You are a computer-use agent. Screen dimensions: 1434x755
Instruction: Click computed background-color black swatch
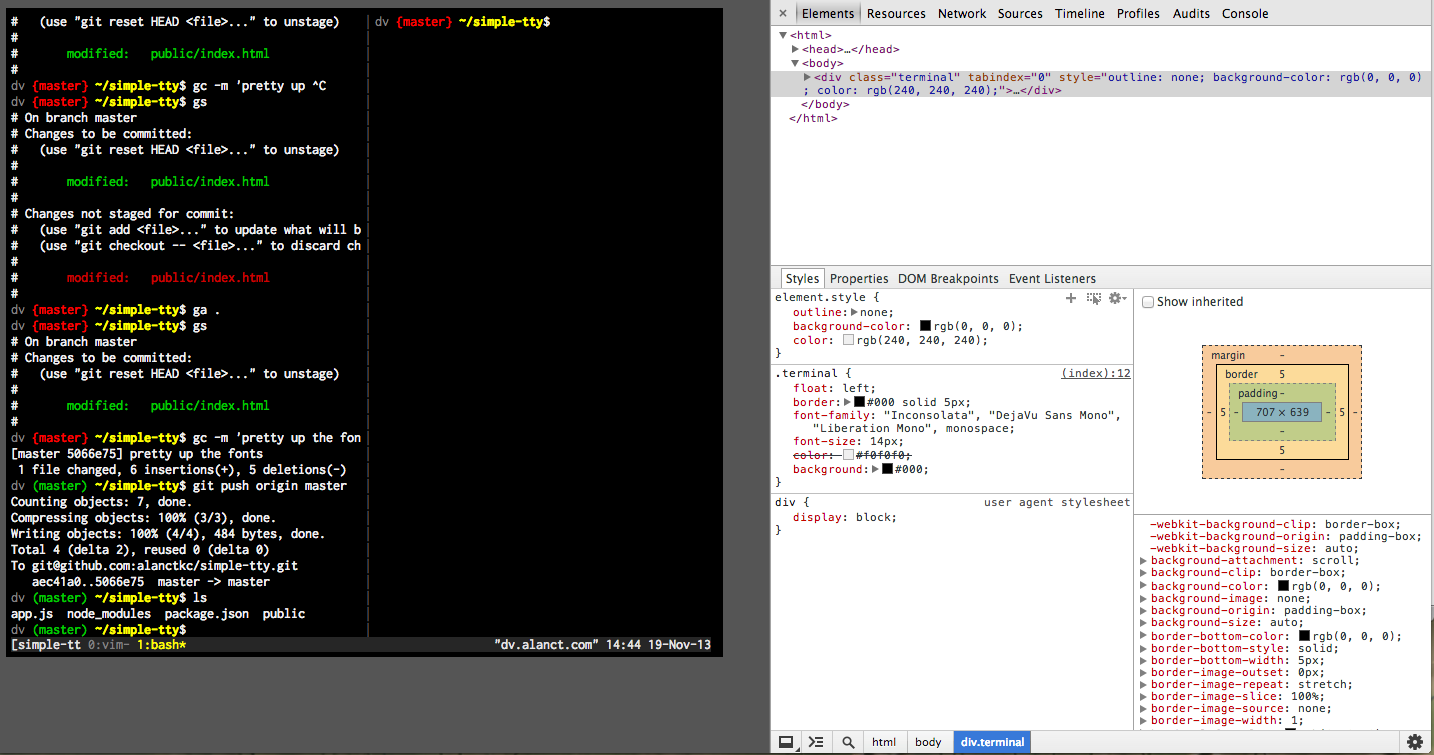pyautogui.click(x=1283, y=586)
